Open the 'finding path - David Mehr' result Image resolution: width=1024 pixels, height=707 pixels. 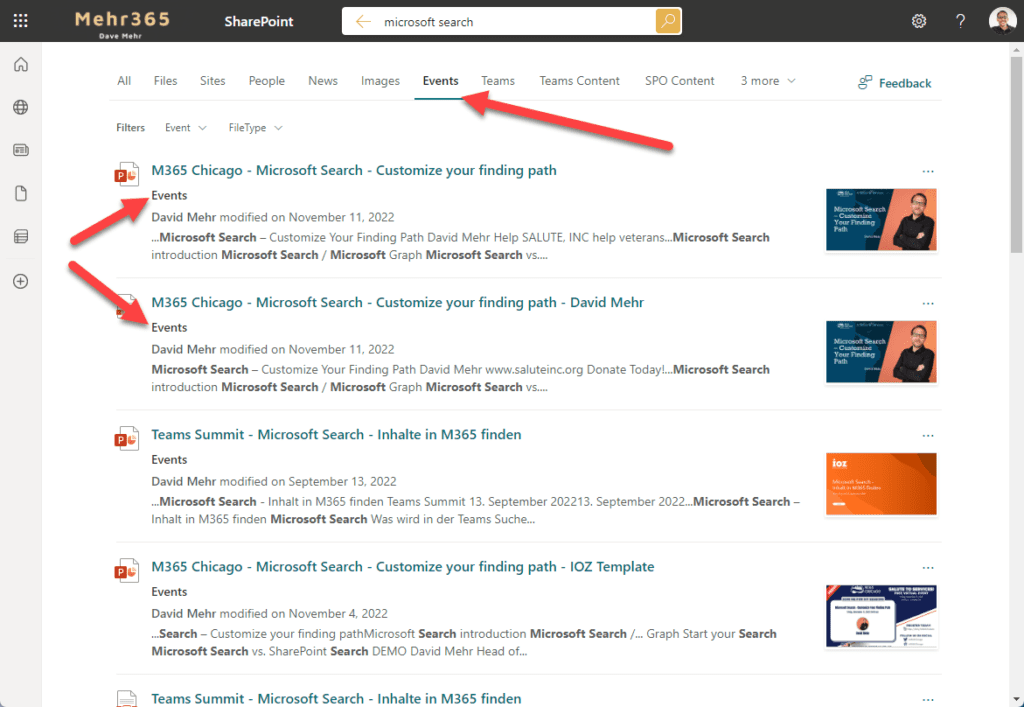click(x=398, y=302)
